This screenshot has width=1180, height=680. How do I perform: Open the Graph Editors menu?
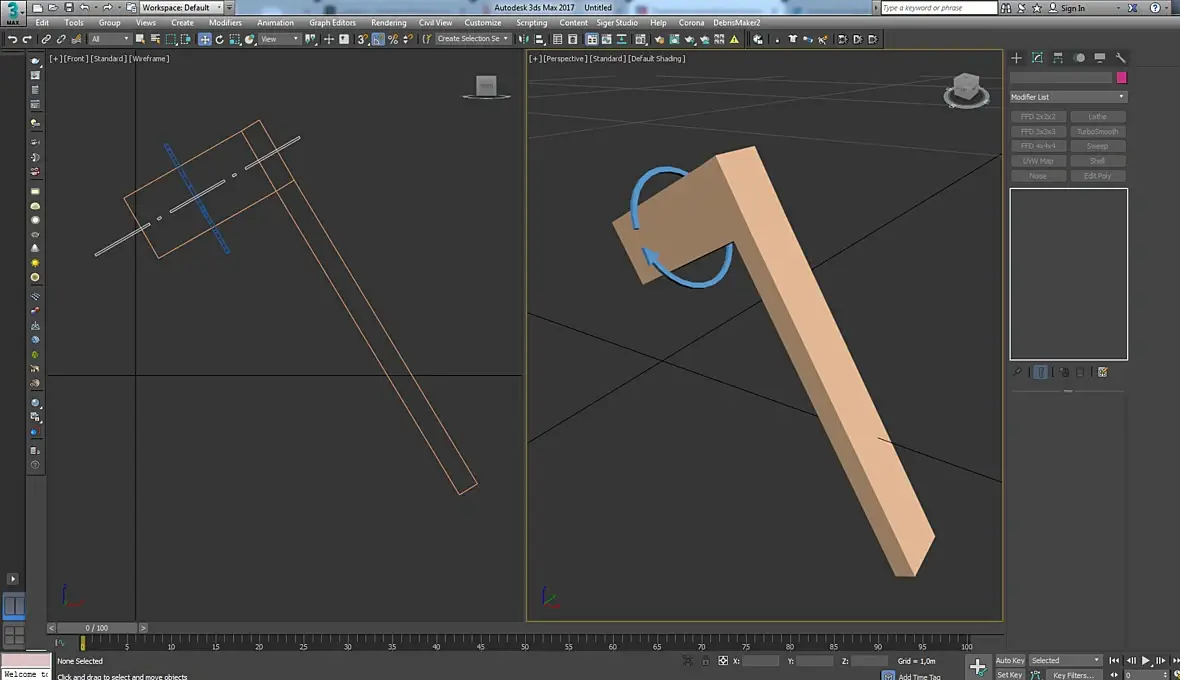332,22
